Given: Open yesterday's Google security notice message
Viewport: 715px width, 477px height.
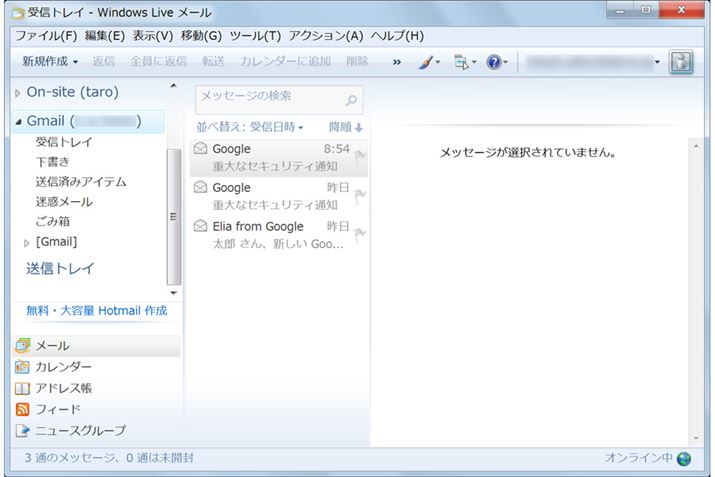Looking at the screenshot, I should tap(279, 196).
